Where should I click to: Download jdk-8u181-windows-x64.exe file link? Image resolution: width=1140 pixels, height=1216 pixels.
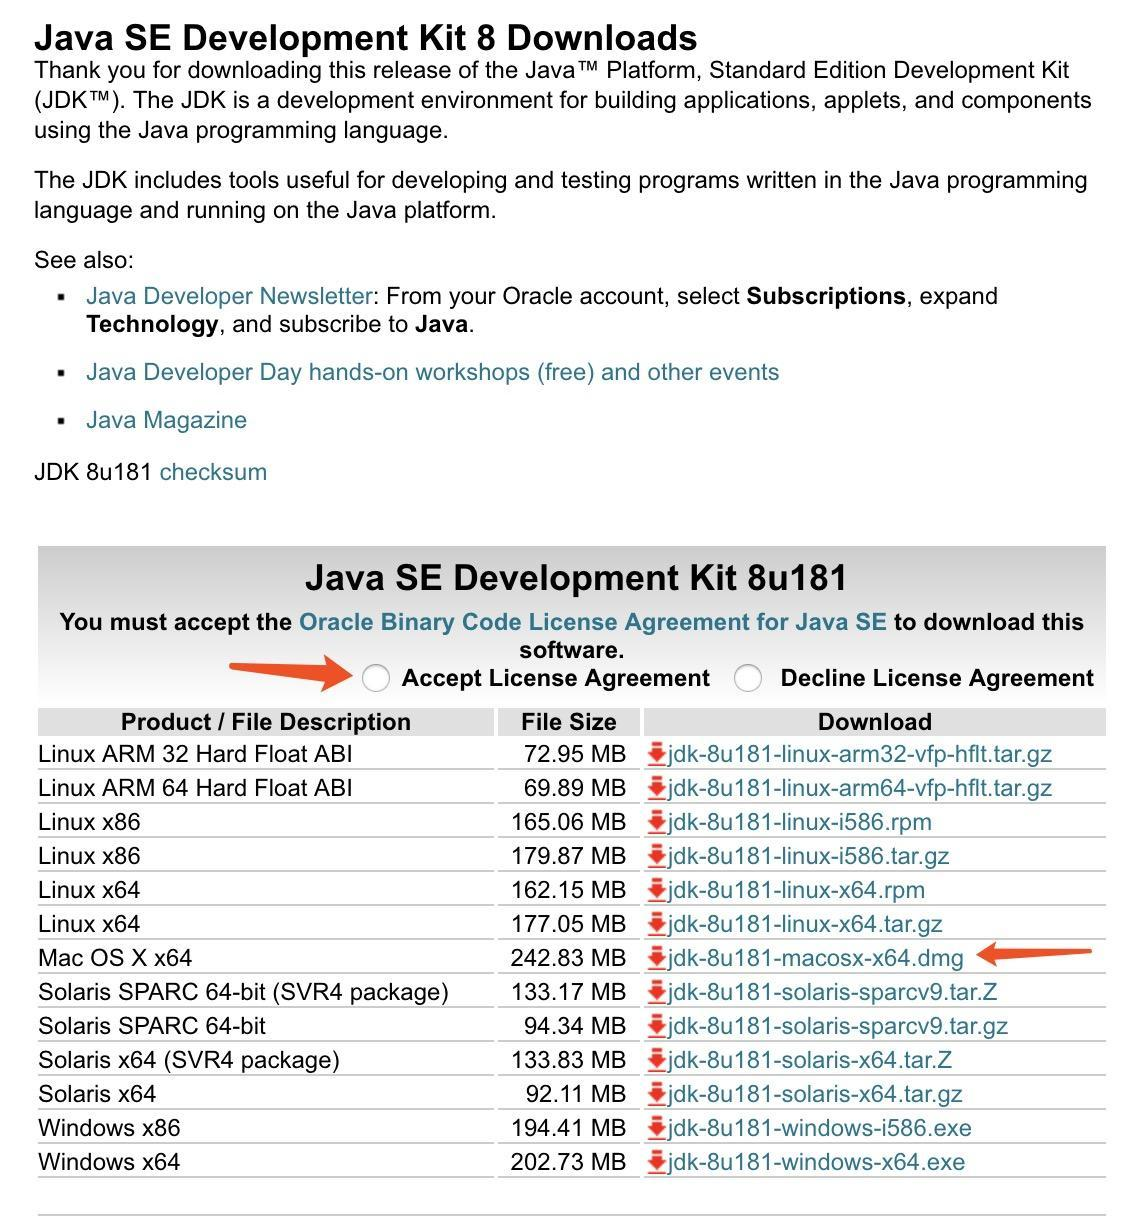816,1162
